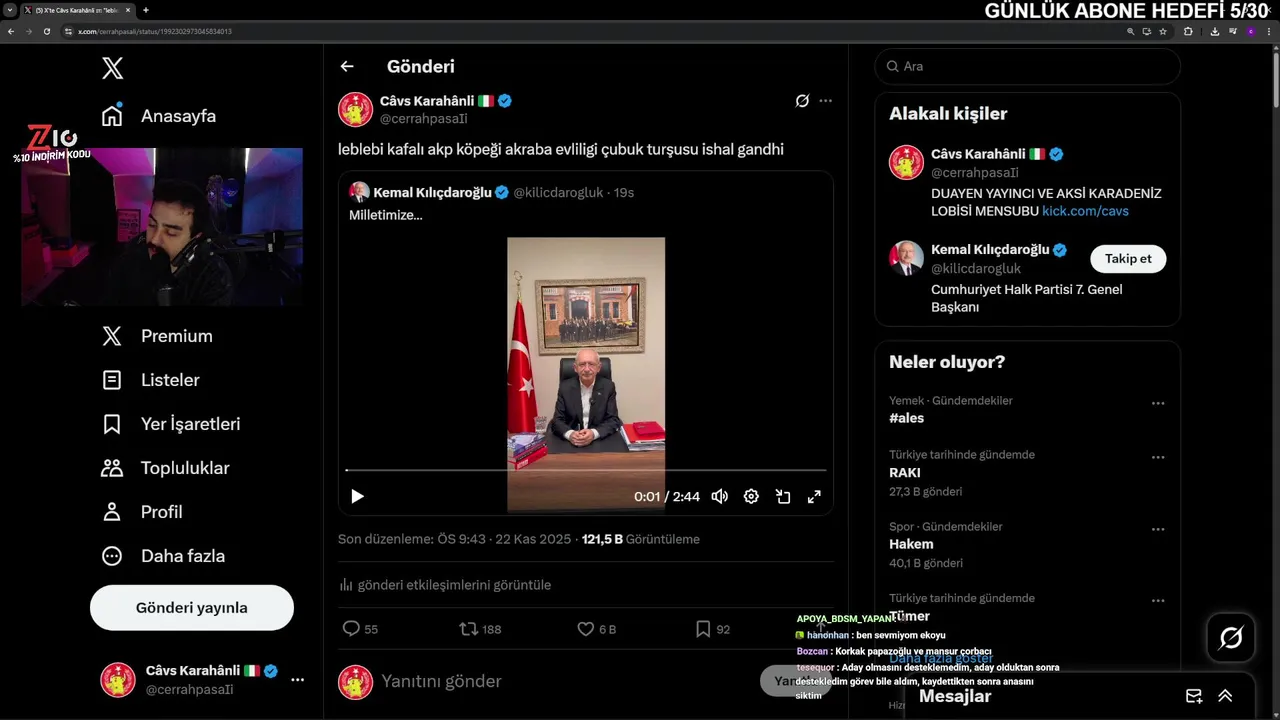Open Yer İşaretleri bookmarks
This screenshot has width=1280, height=720.
[171, 424]
